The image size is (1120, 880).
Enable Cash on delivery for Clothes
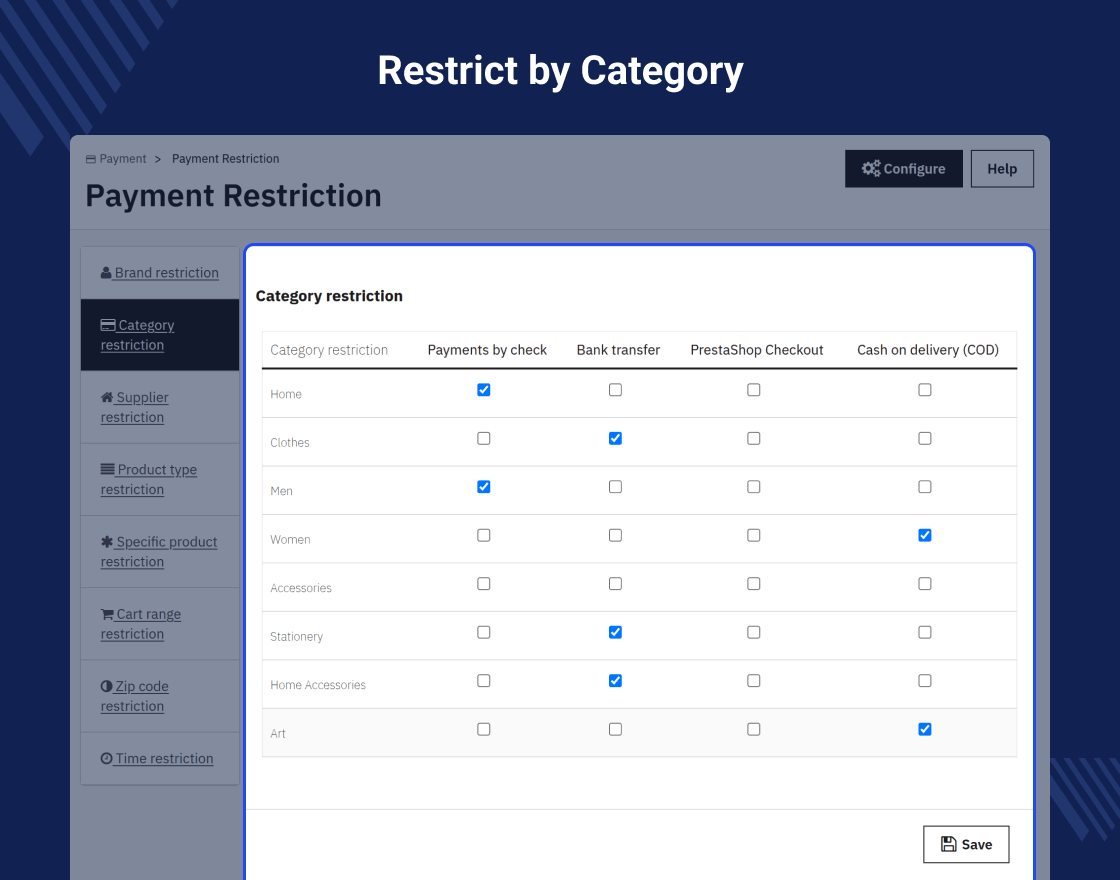click(x=925, y=439)
